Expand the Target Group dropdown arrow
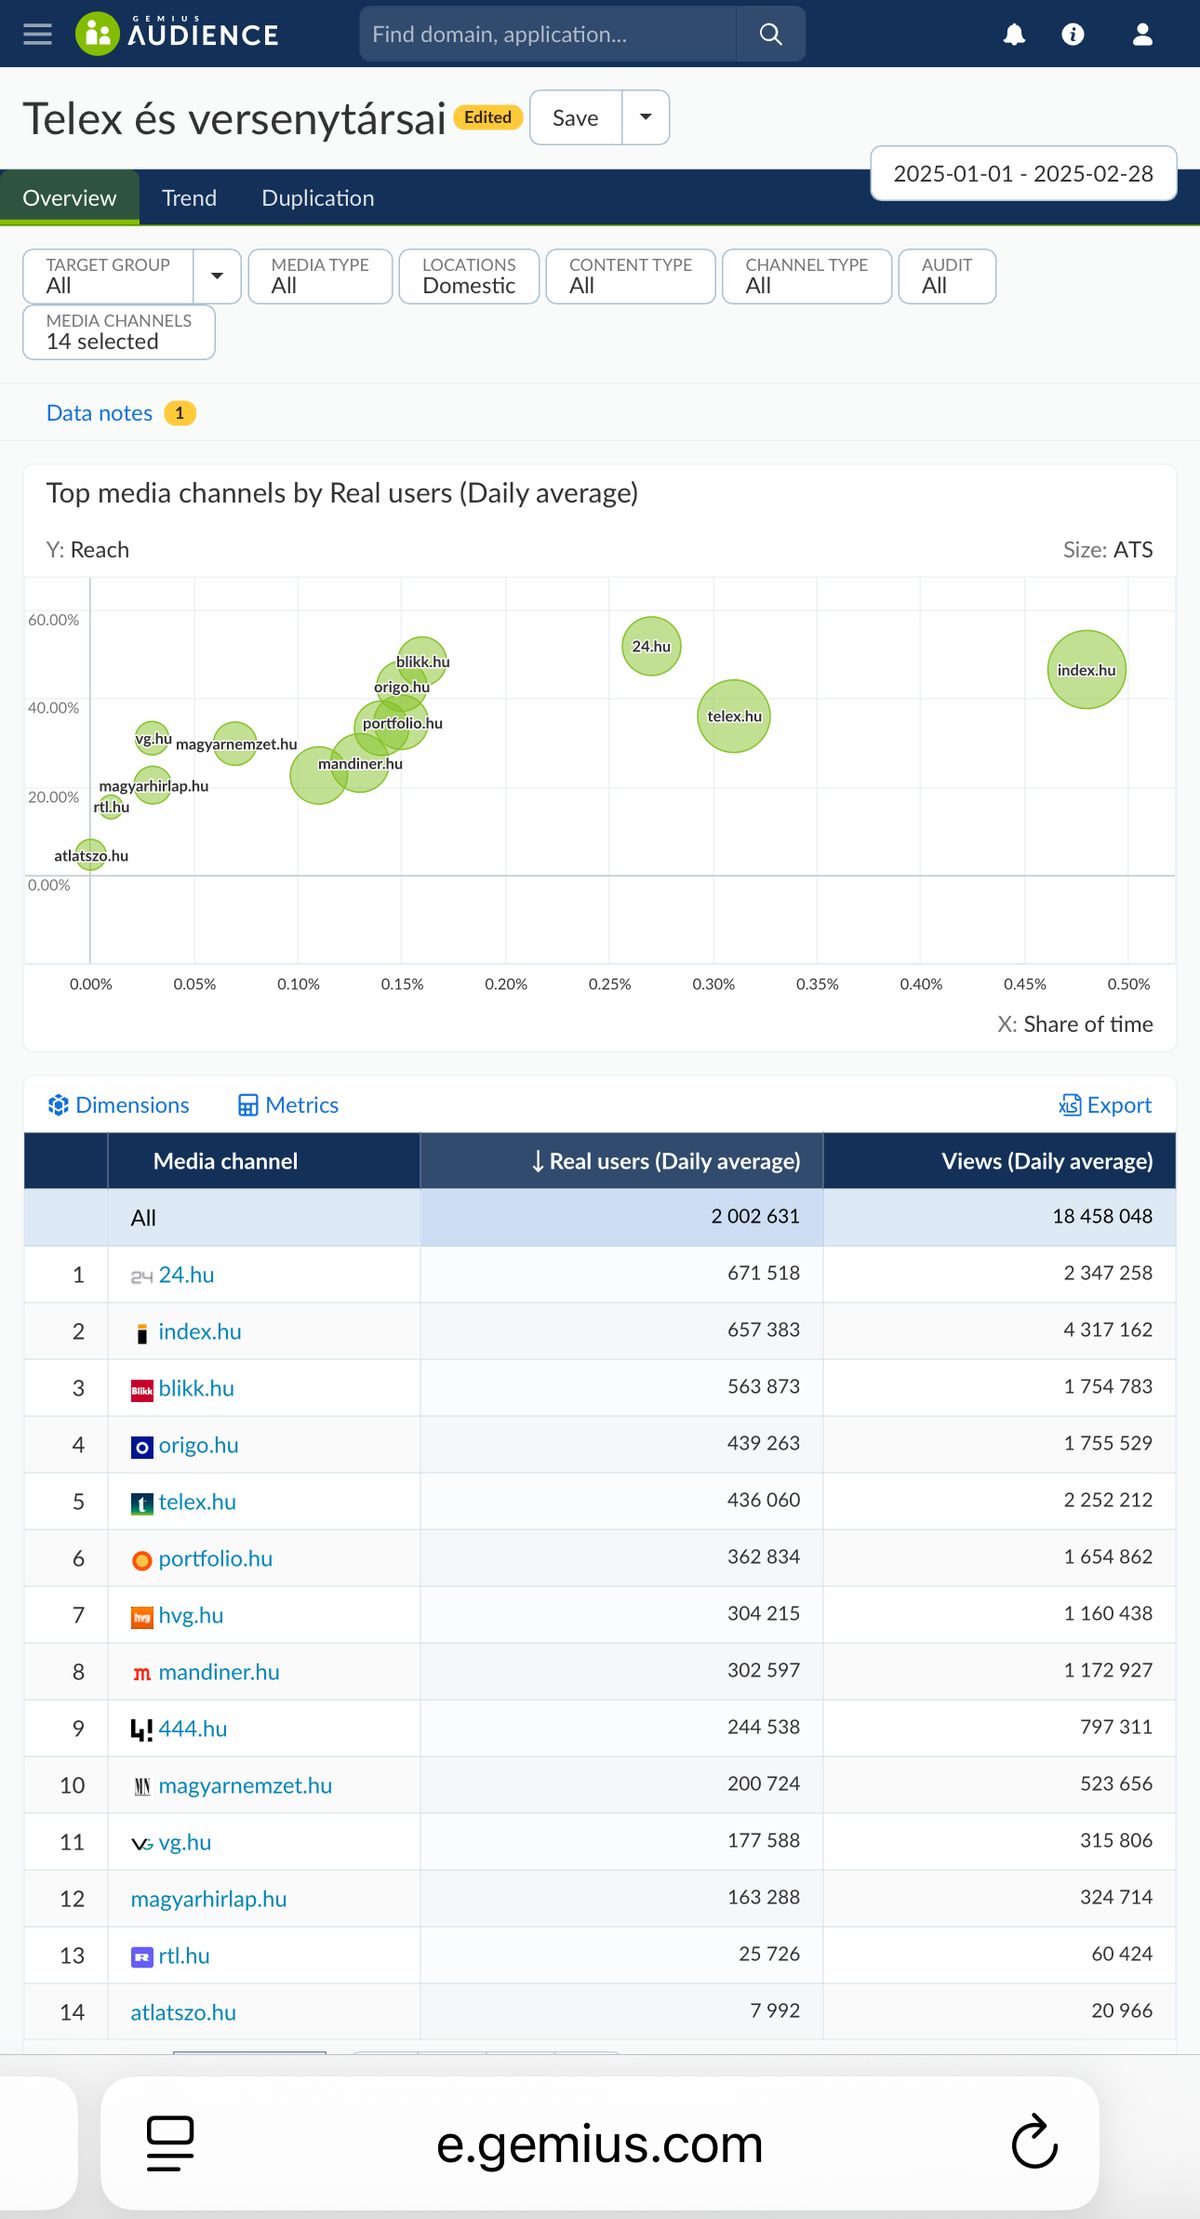The image size is (1200, 2219). pyautogui.click(x=217, y=276)
